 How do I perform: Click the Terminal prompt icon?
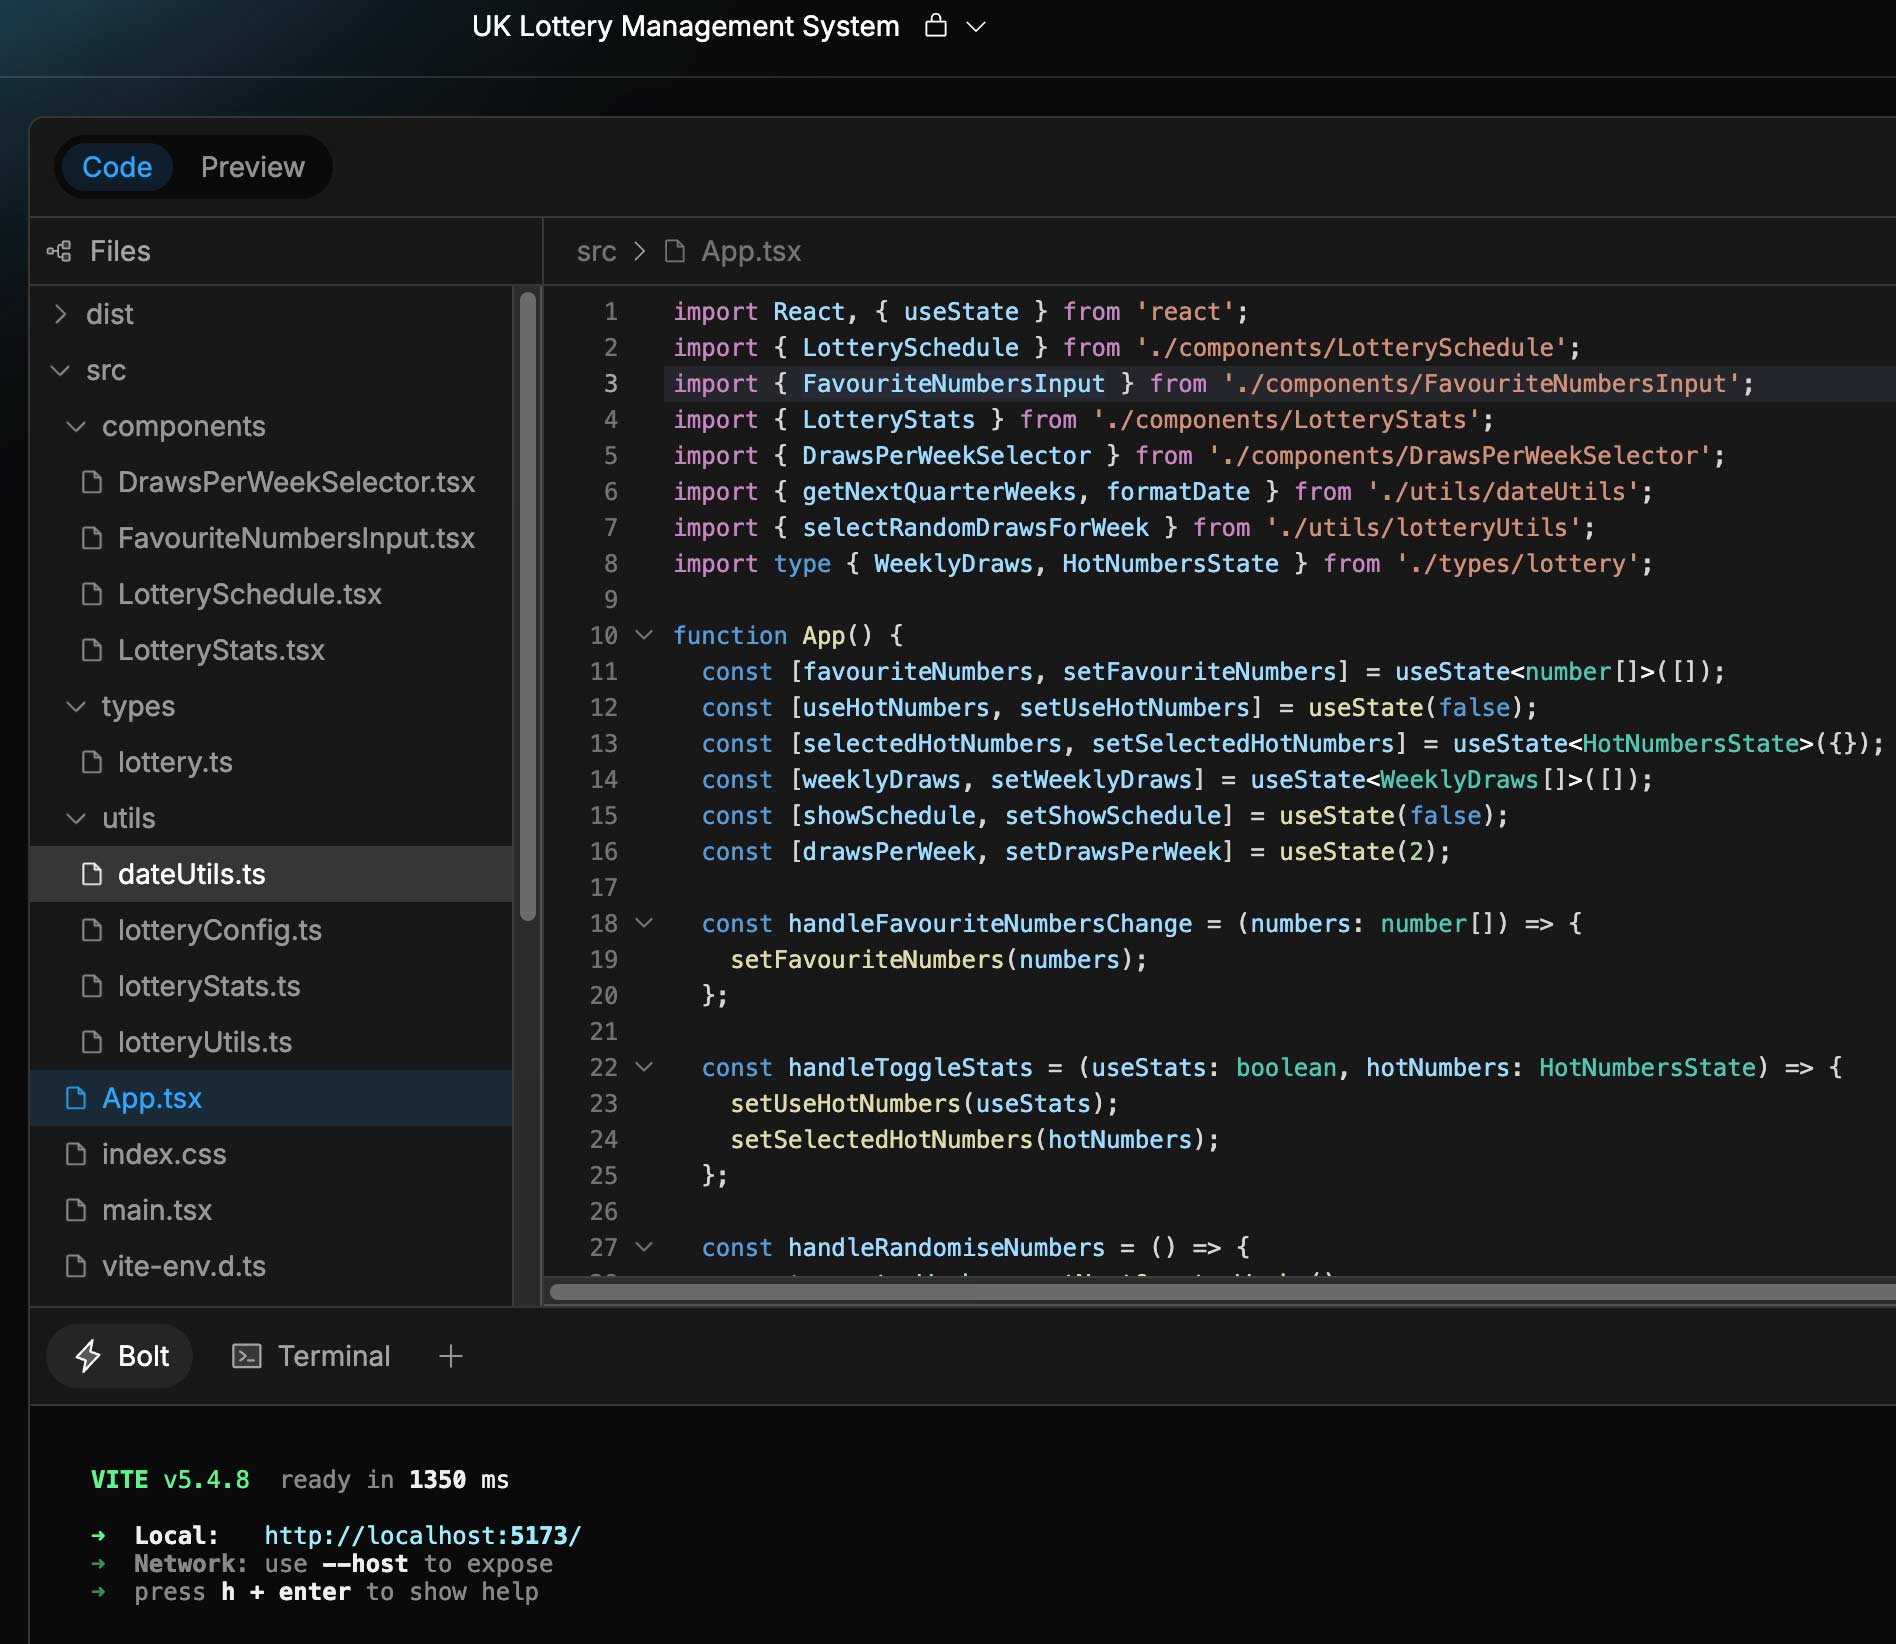click(x=246, y=1356)
